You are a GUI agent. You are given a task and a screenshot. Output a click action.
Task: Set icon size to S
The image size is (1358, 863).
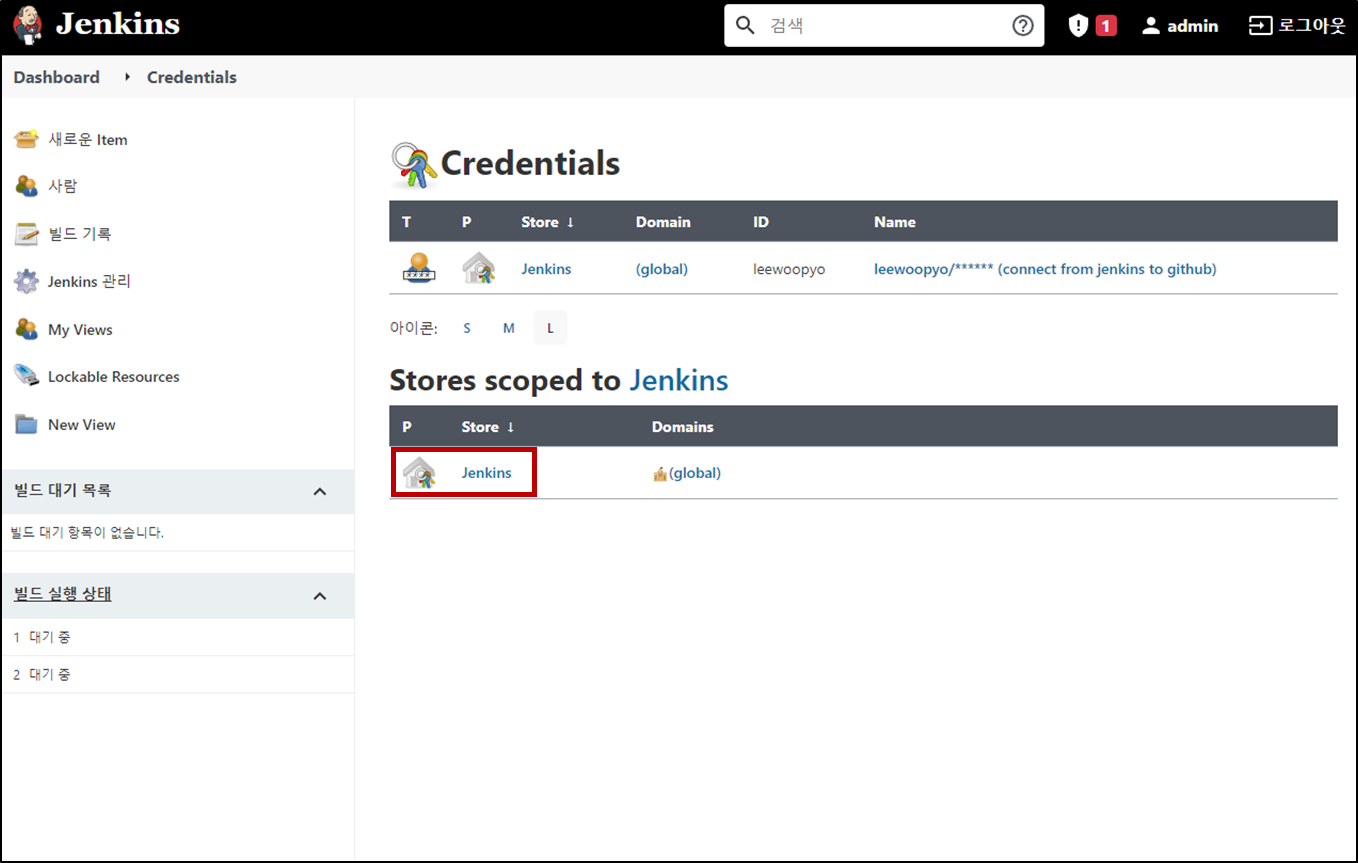click(467, 328)
